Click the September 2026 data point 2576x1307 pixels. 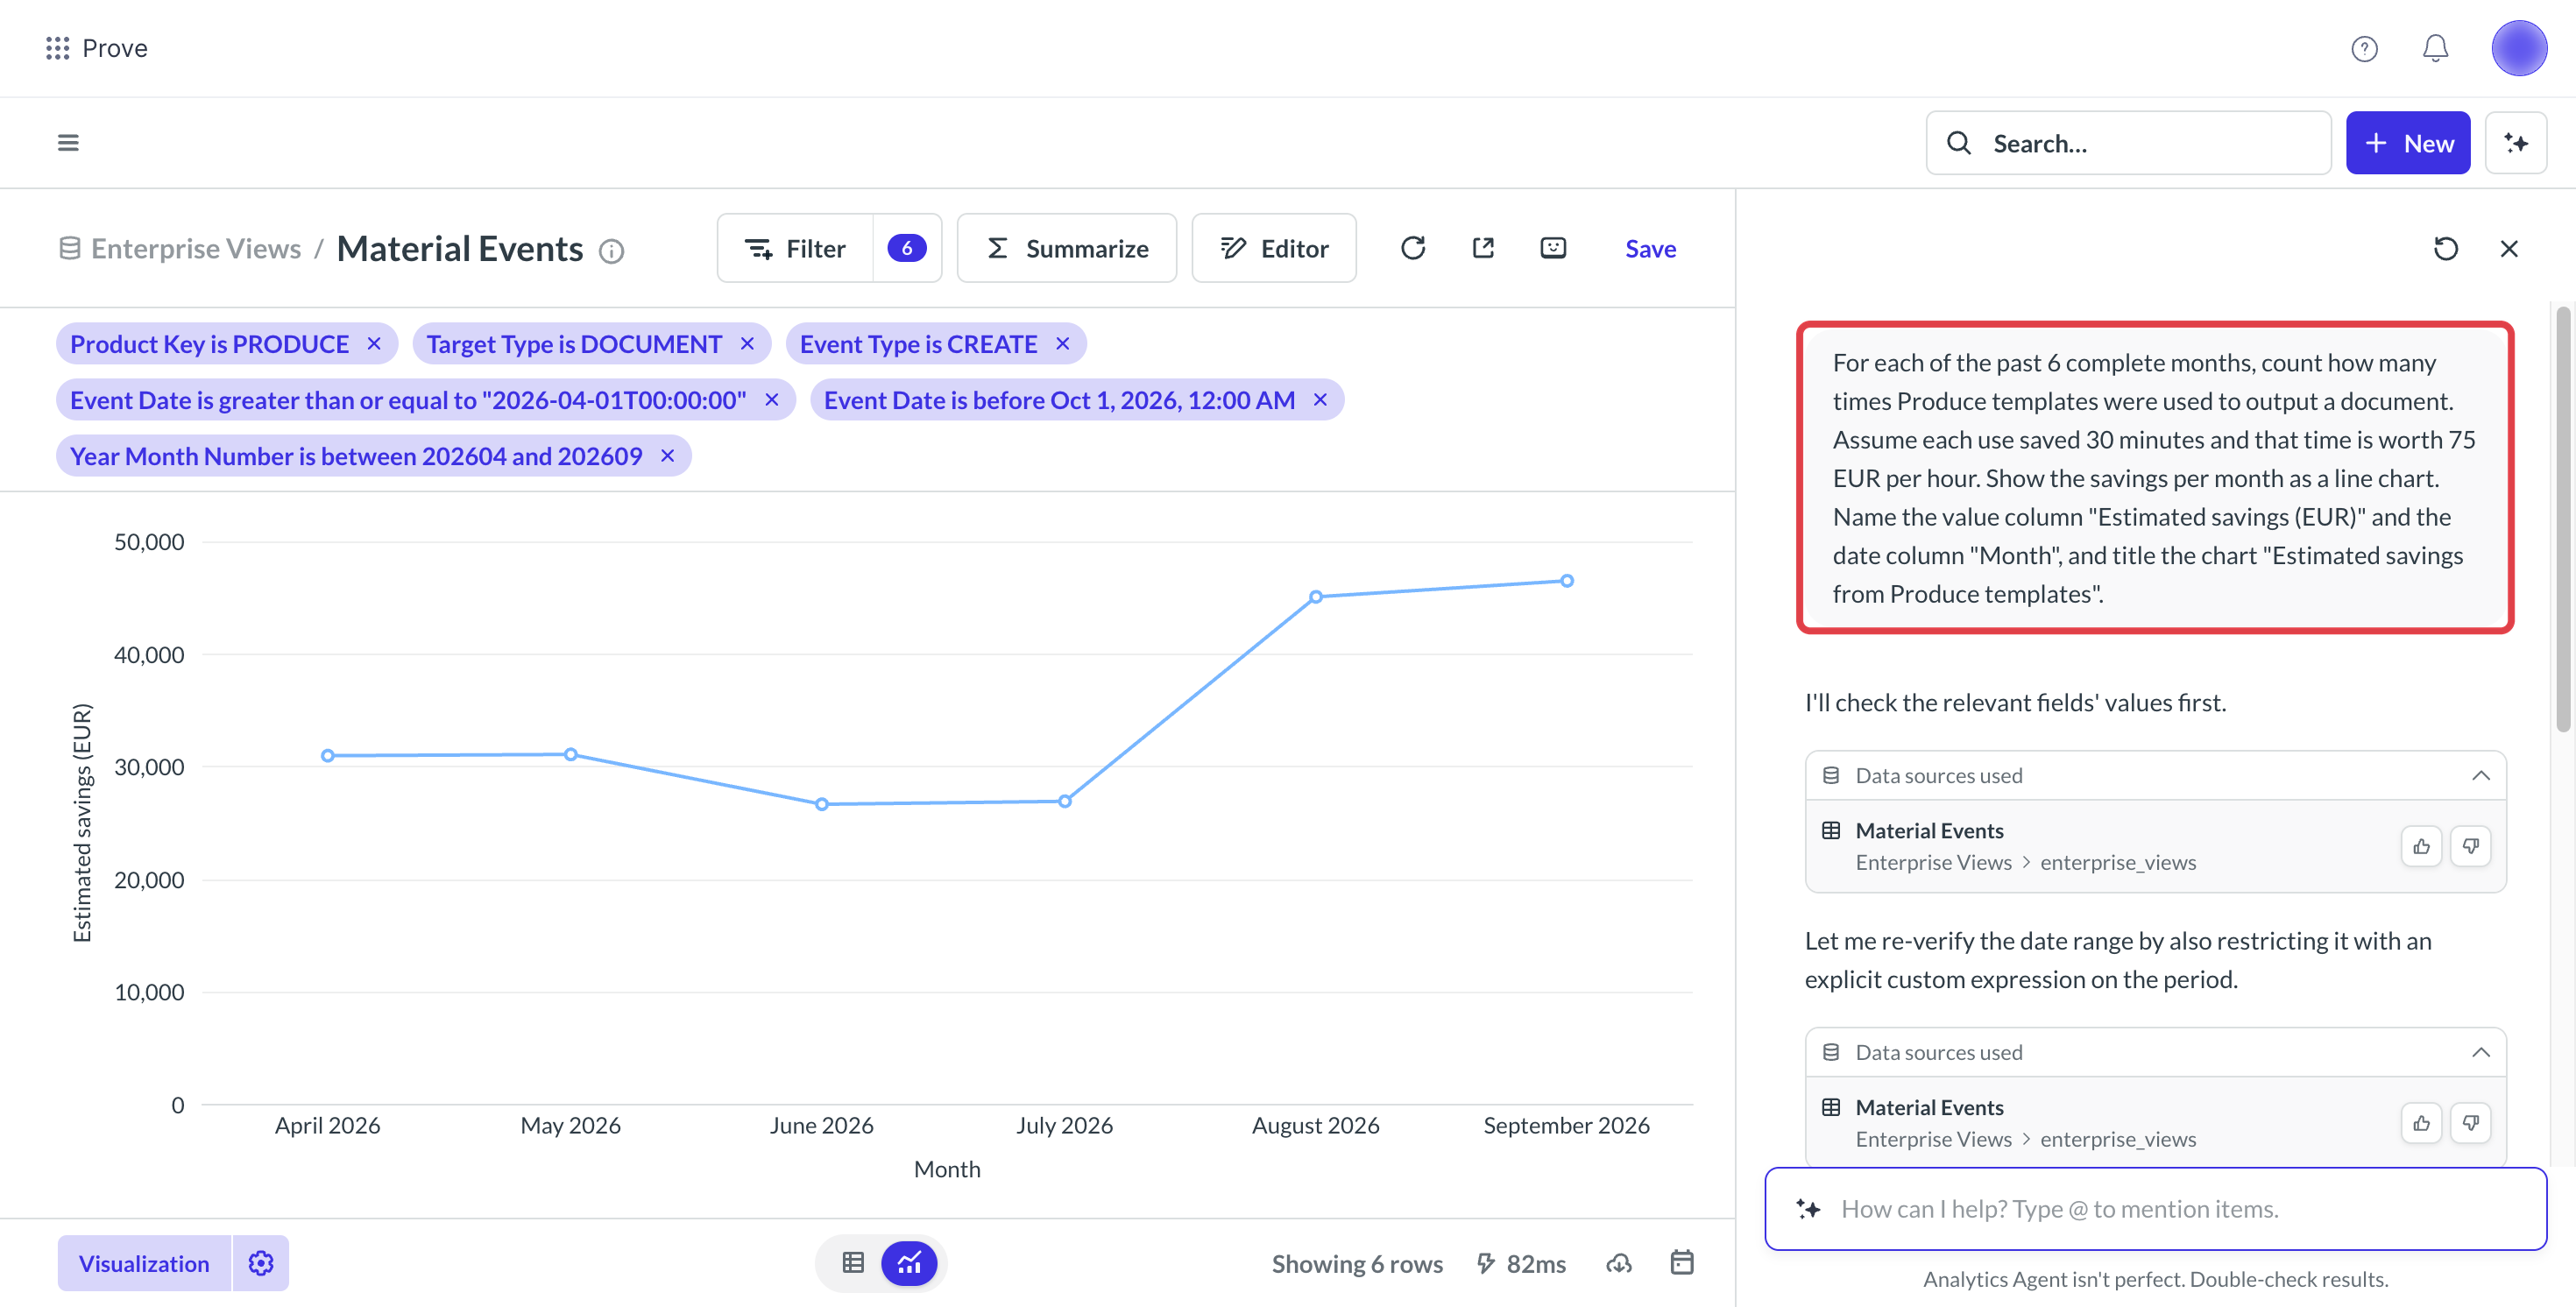pyautogui.click(x=1567, y=581)
